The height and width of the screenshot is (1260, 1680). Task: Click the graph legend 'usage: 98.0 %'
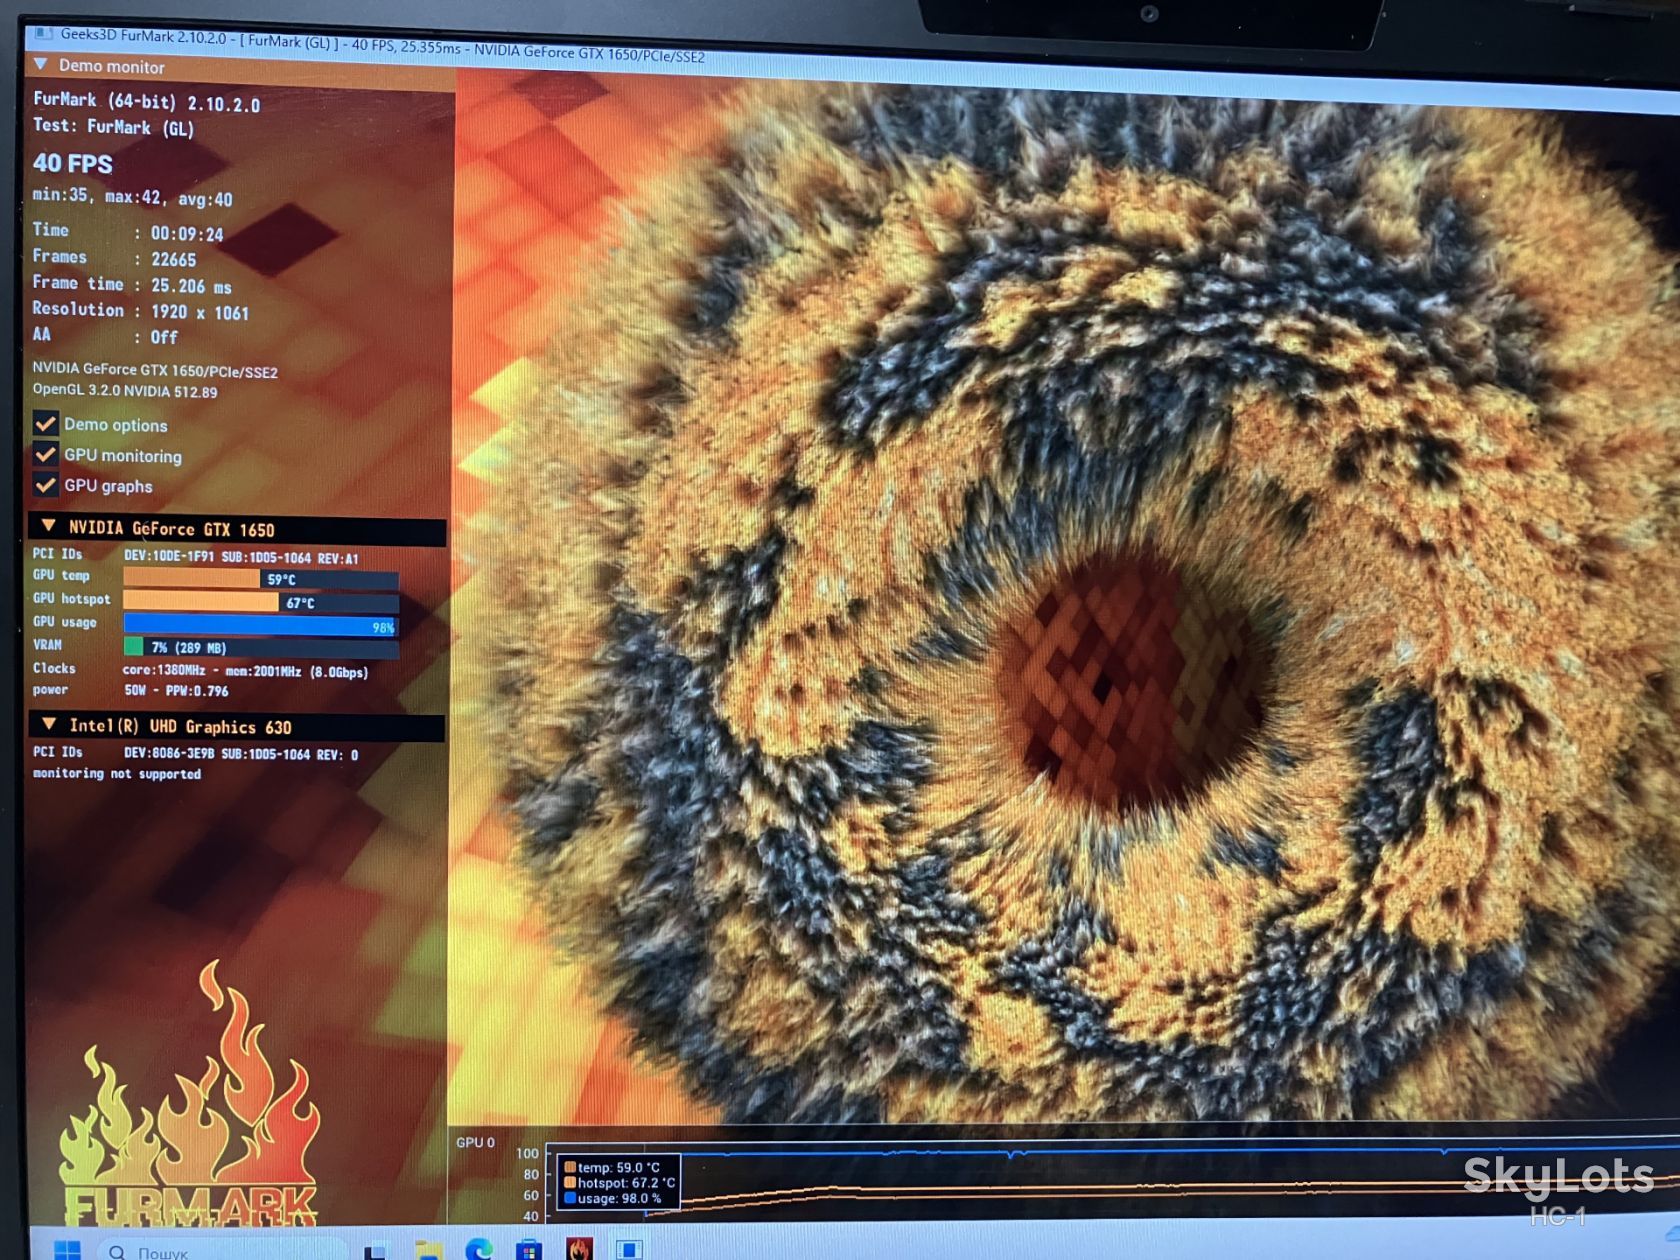click(x=613, y=1198)
